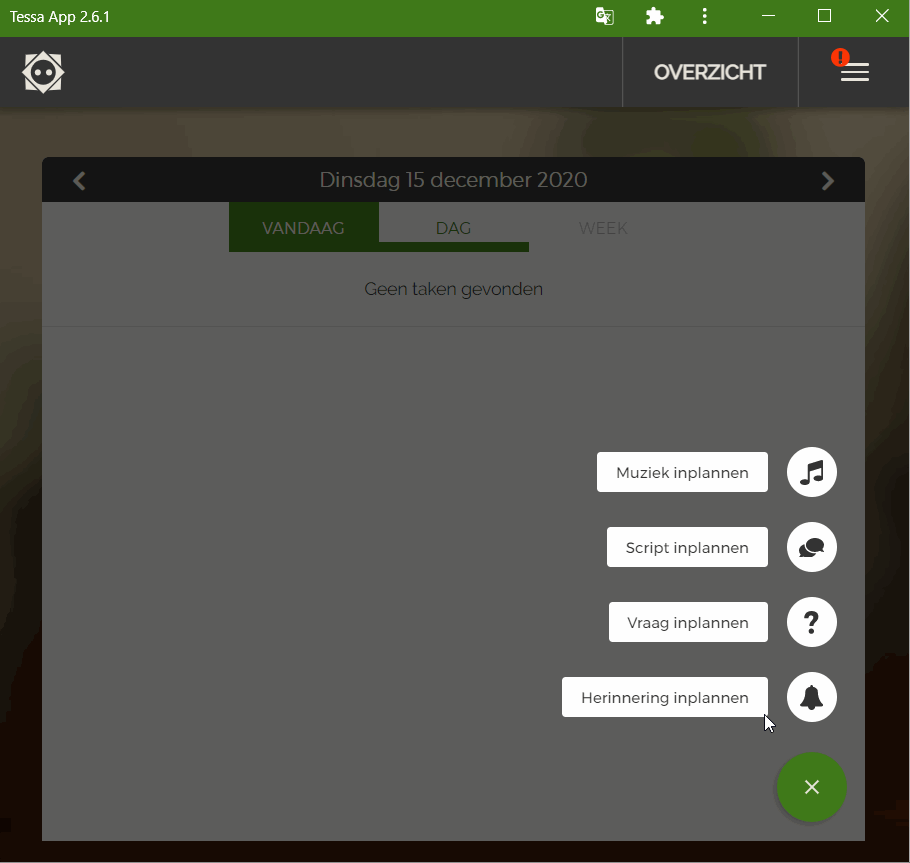Open the OVERZICHT header item
The width and height of the screenshot is (910, 863).
[x=710, y=72]
